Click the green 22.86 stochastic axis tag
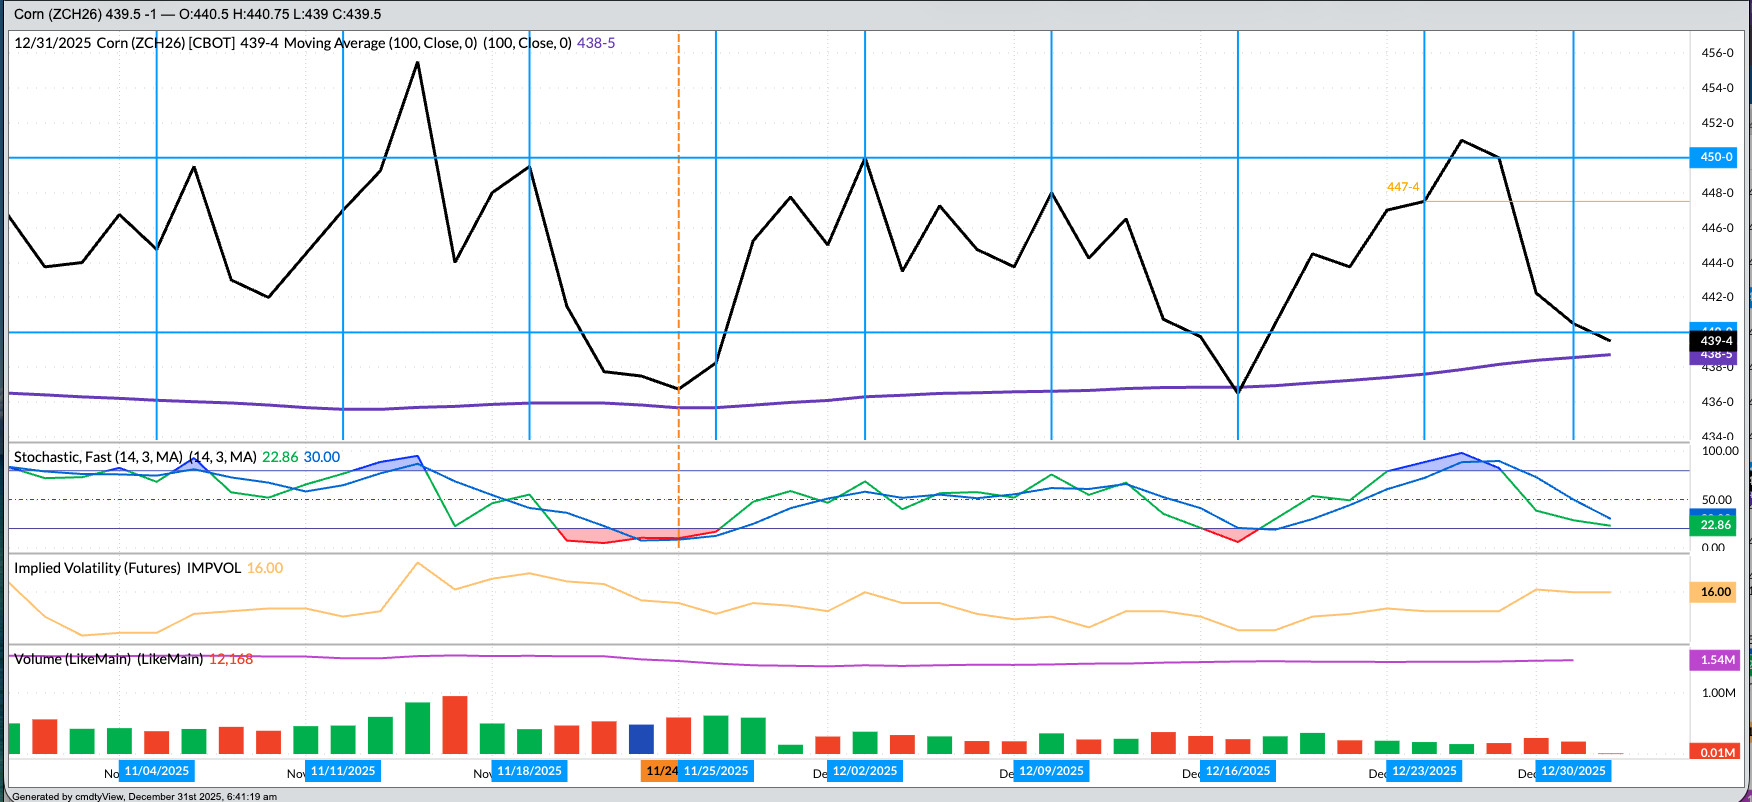 1715,525
